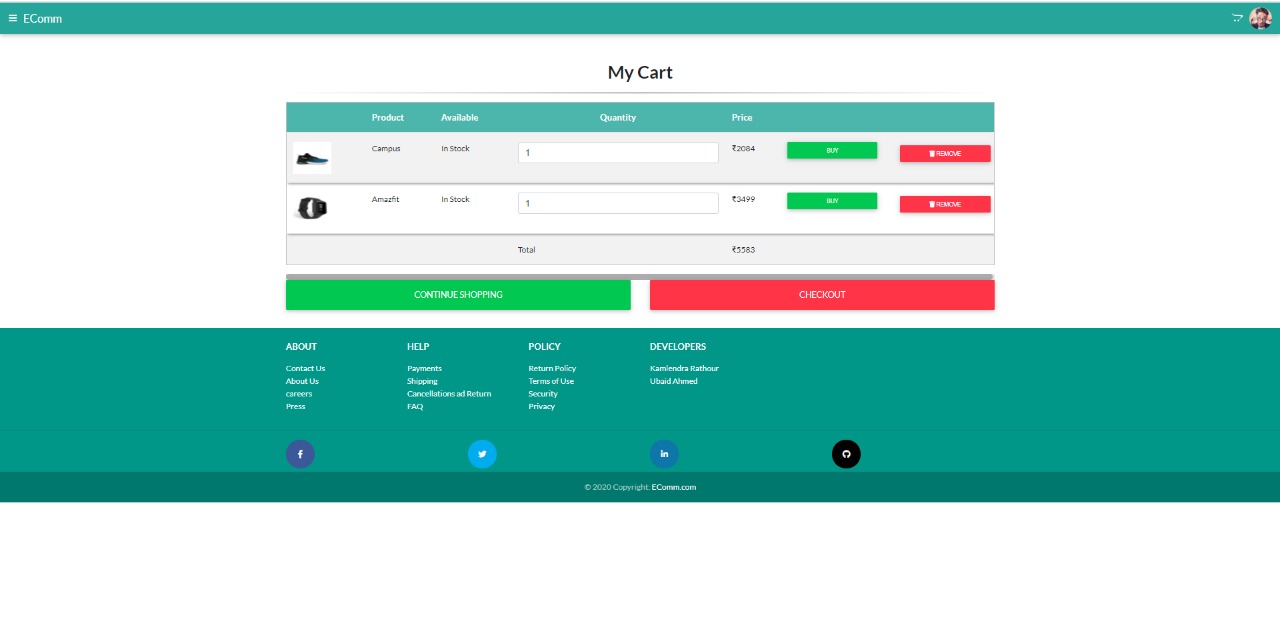Click developer Ubaid Ahmed link
1280x619 pixels.
point(674,381)
